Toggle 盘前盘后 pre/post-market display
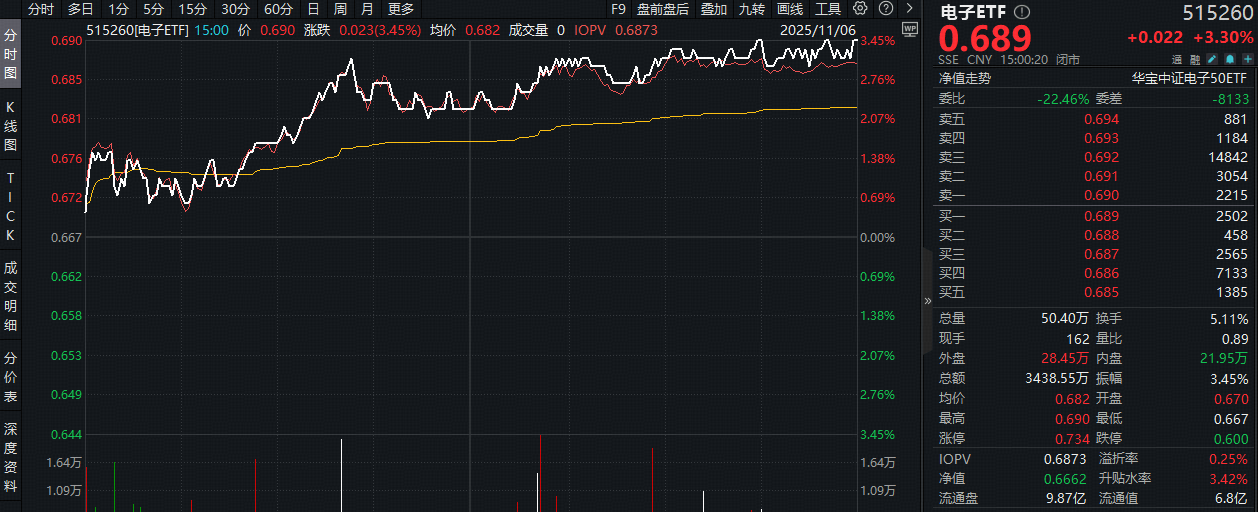Screen dimensions: 1258x512 (x=663, y=9)
